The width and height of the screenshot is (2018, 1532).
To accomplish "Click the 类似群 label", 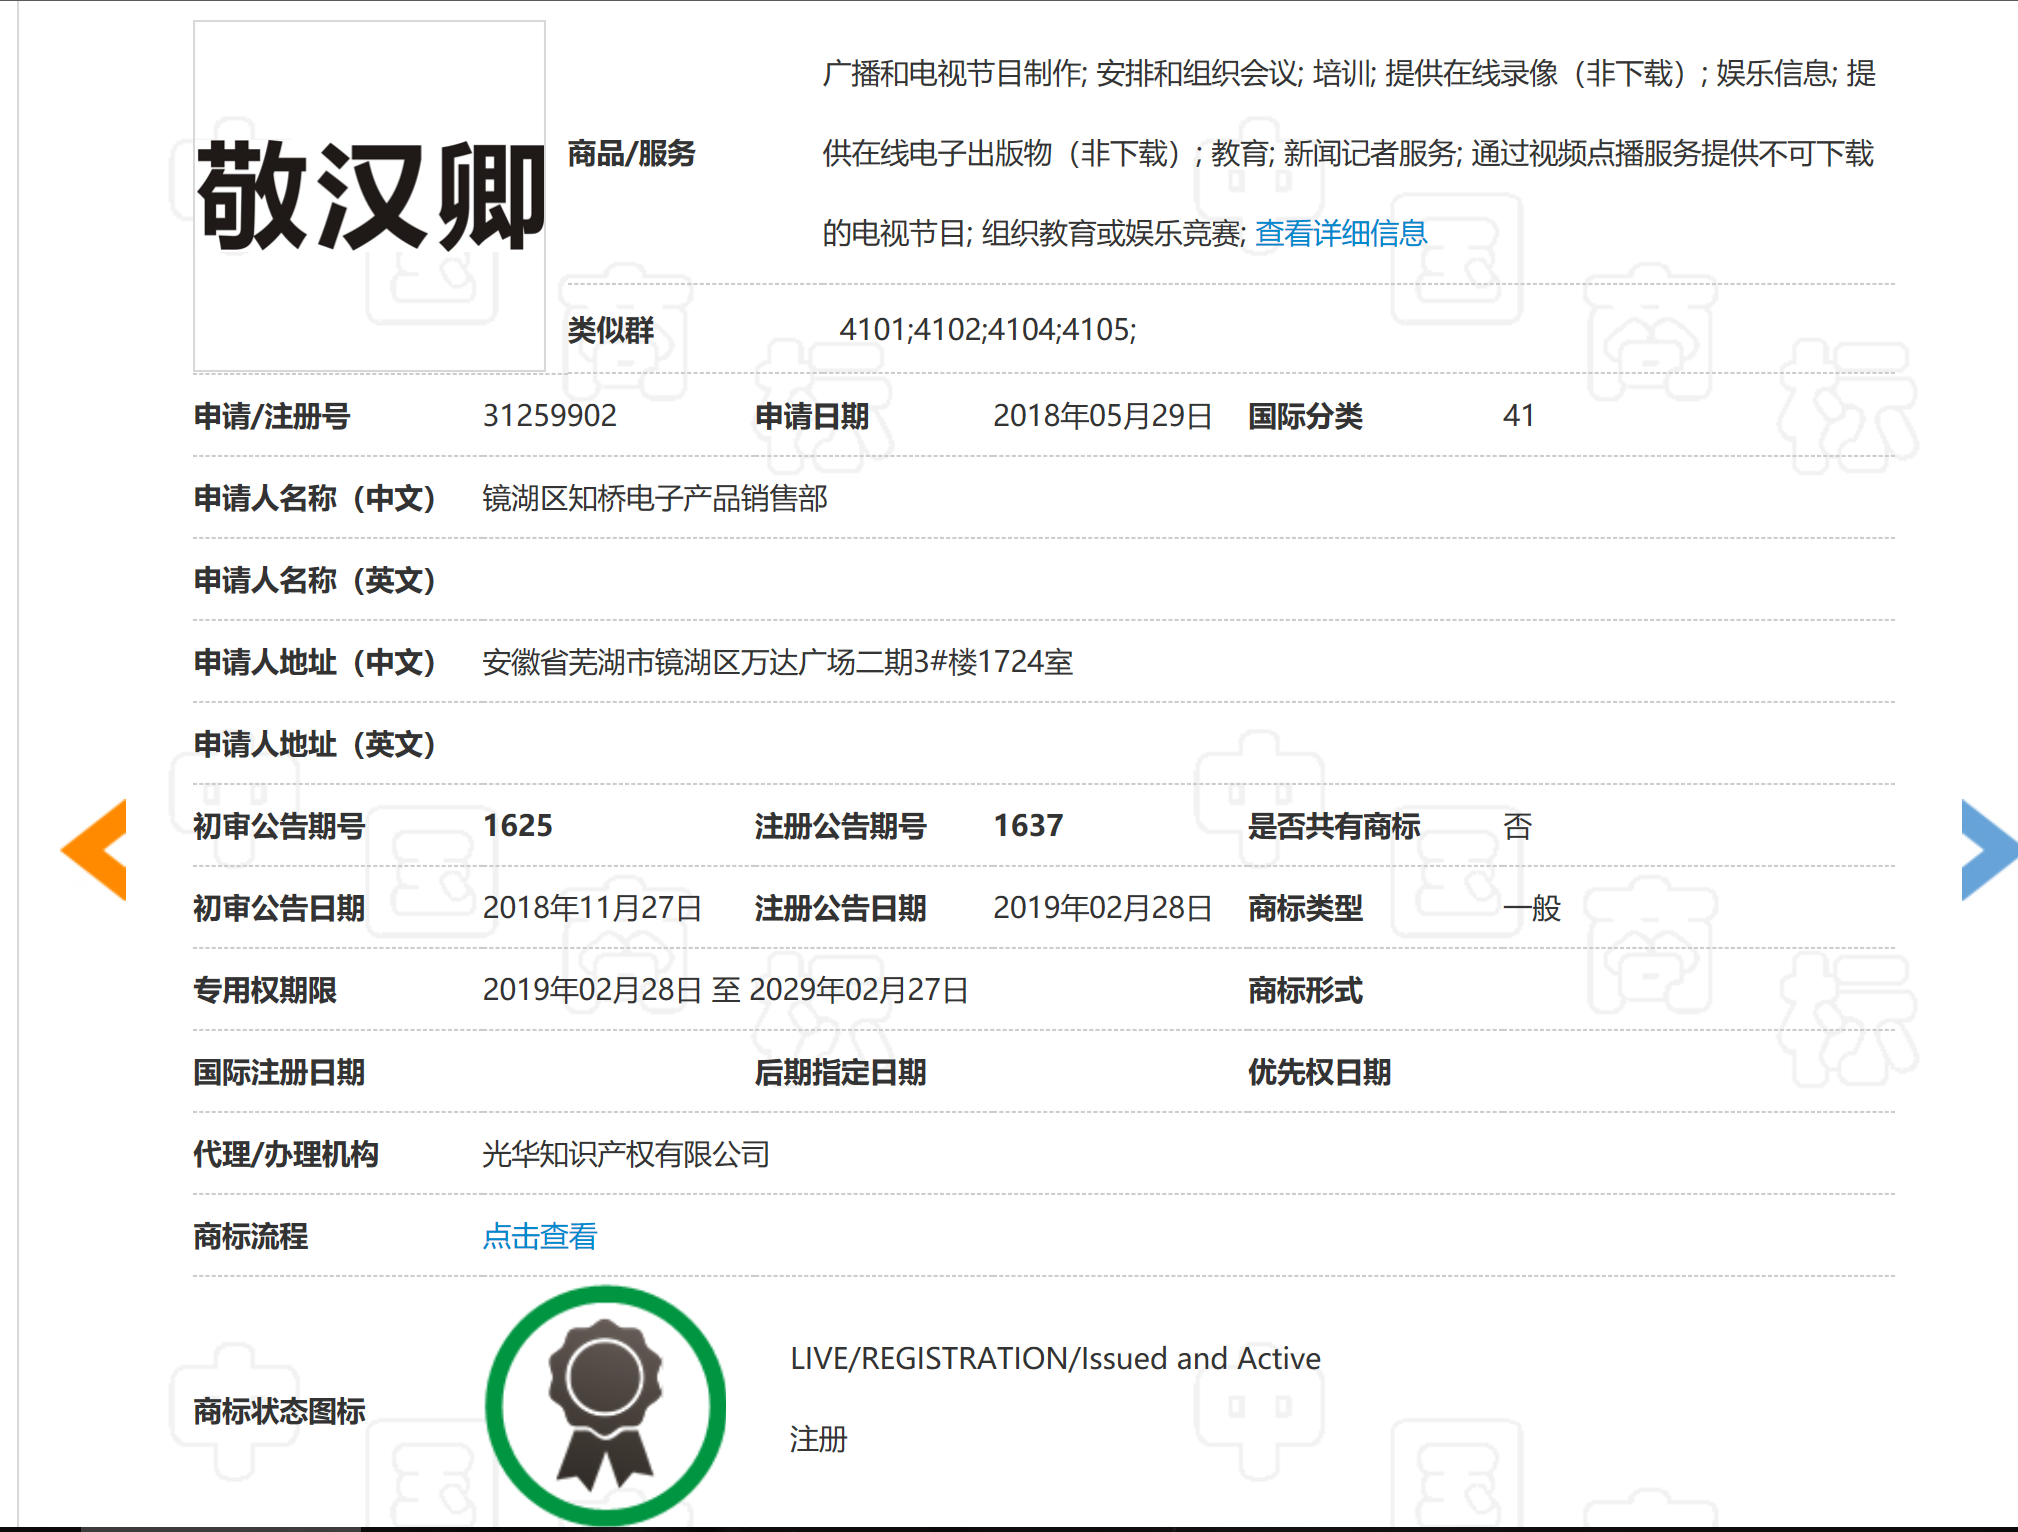I will (x=610, y=329).
